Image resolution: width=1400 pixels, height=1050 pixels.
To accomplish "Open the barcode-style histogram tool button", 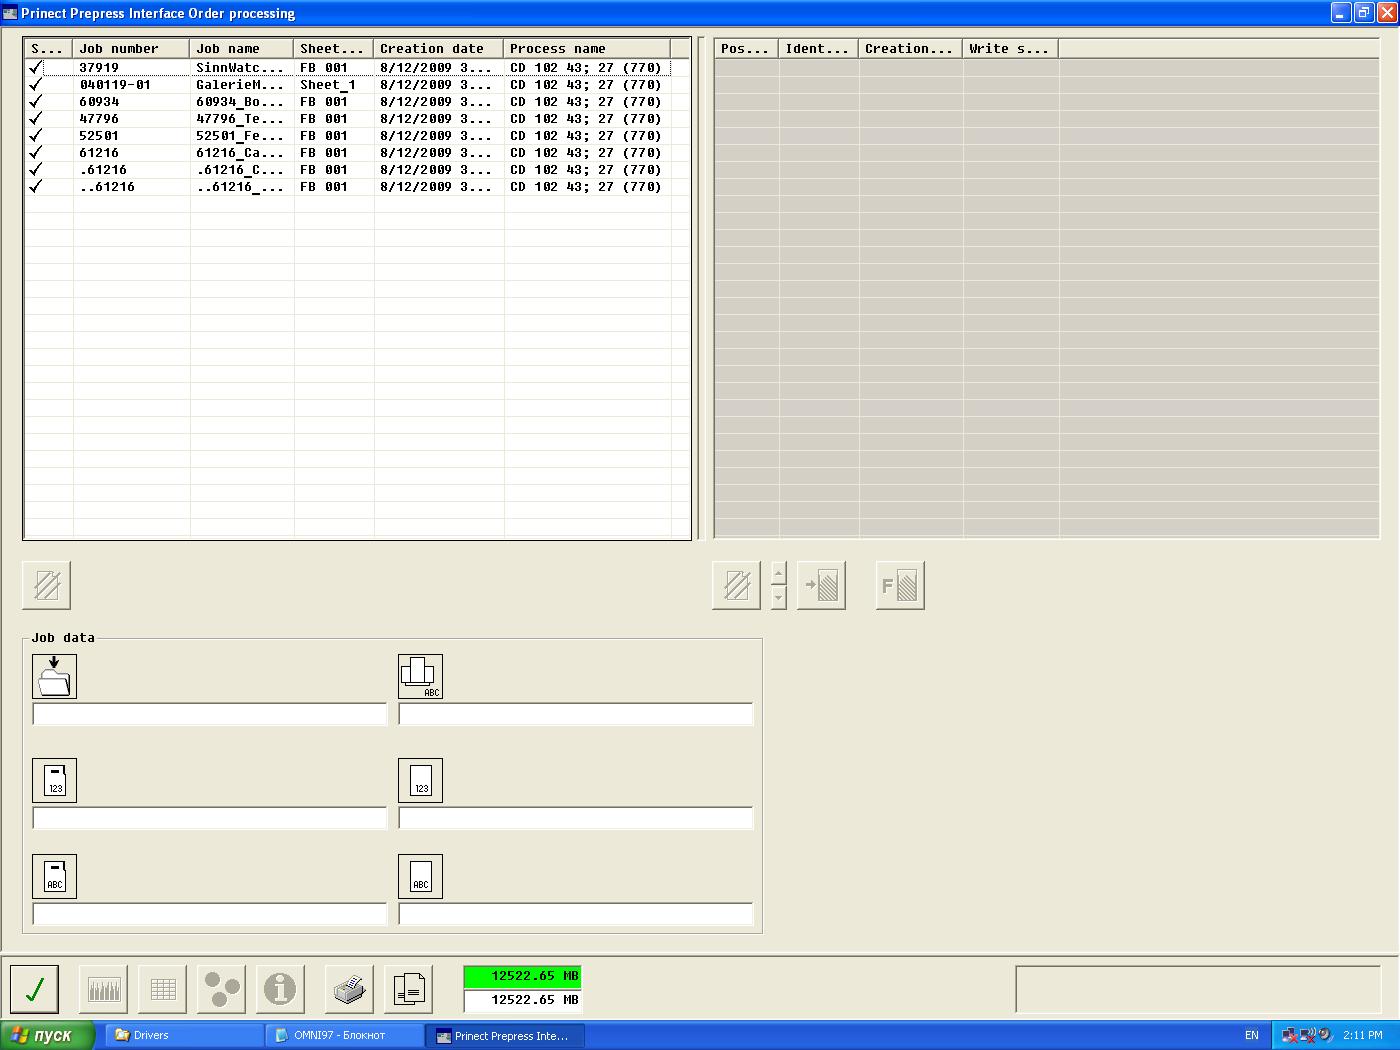I will pyautogui.click(x=104, y=989).
